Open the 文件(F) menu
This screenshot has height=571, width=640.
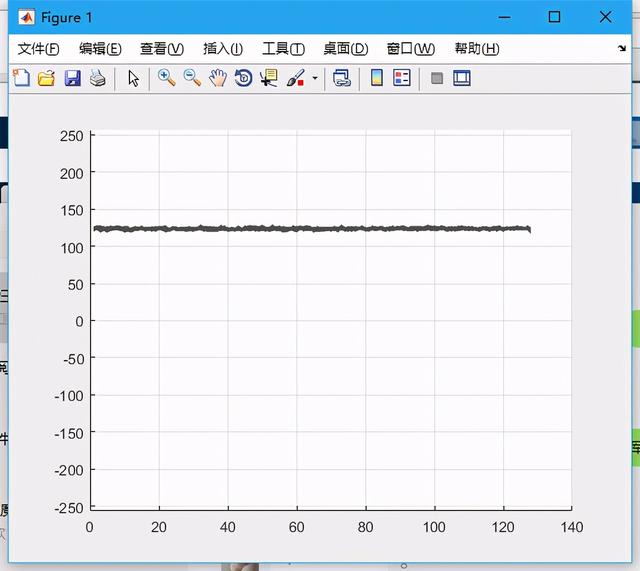[x=39, y=49]
